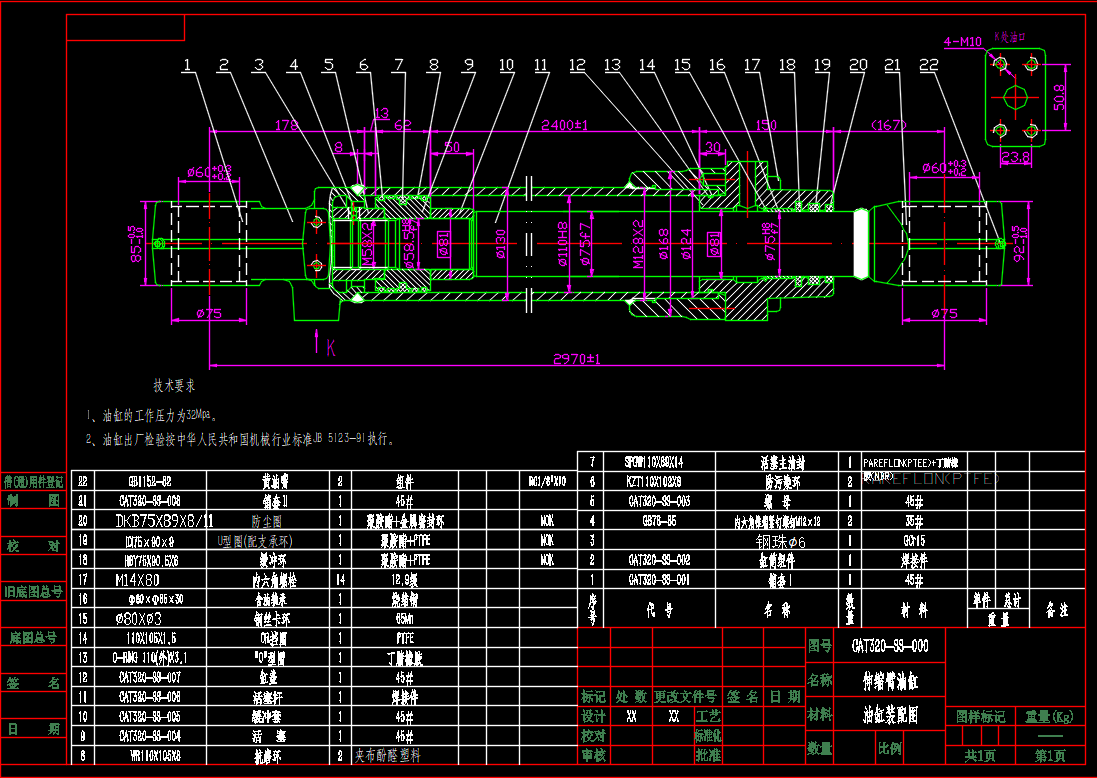The width and height of the screenshot is (1097, 778).
Task: Click the (167) reference dimension
Action: (887, 125)
